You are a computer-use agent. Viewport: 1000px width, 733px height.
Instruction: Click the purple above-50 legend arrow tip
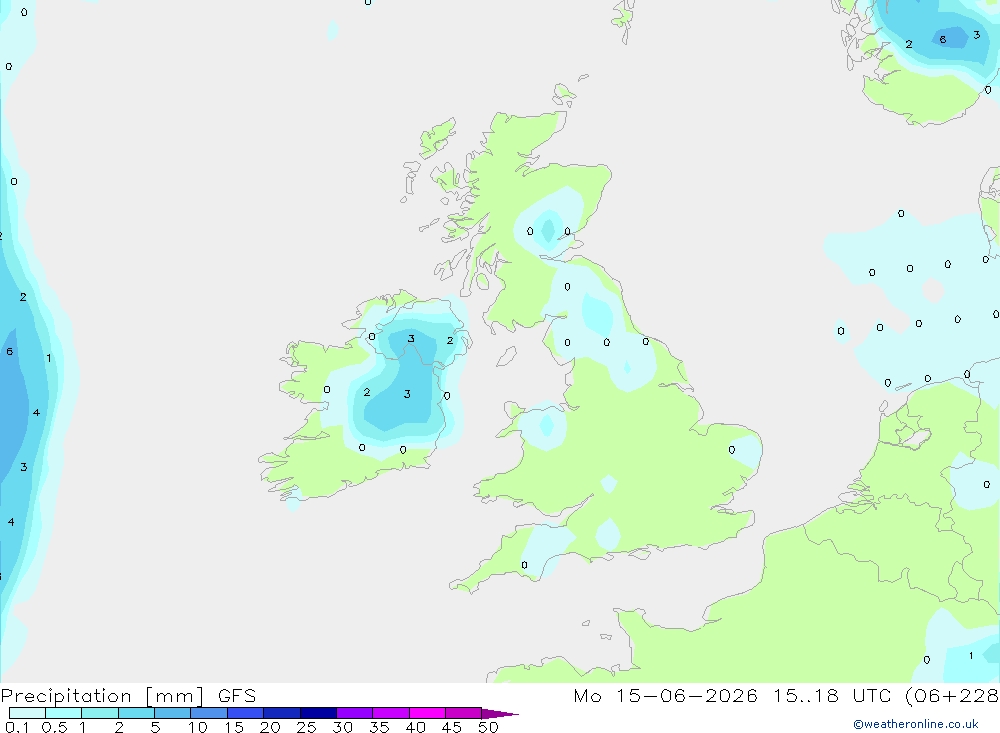click(500, 714)
